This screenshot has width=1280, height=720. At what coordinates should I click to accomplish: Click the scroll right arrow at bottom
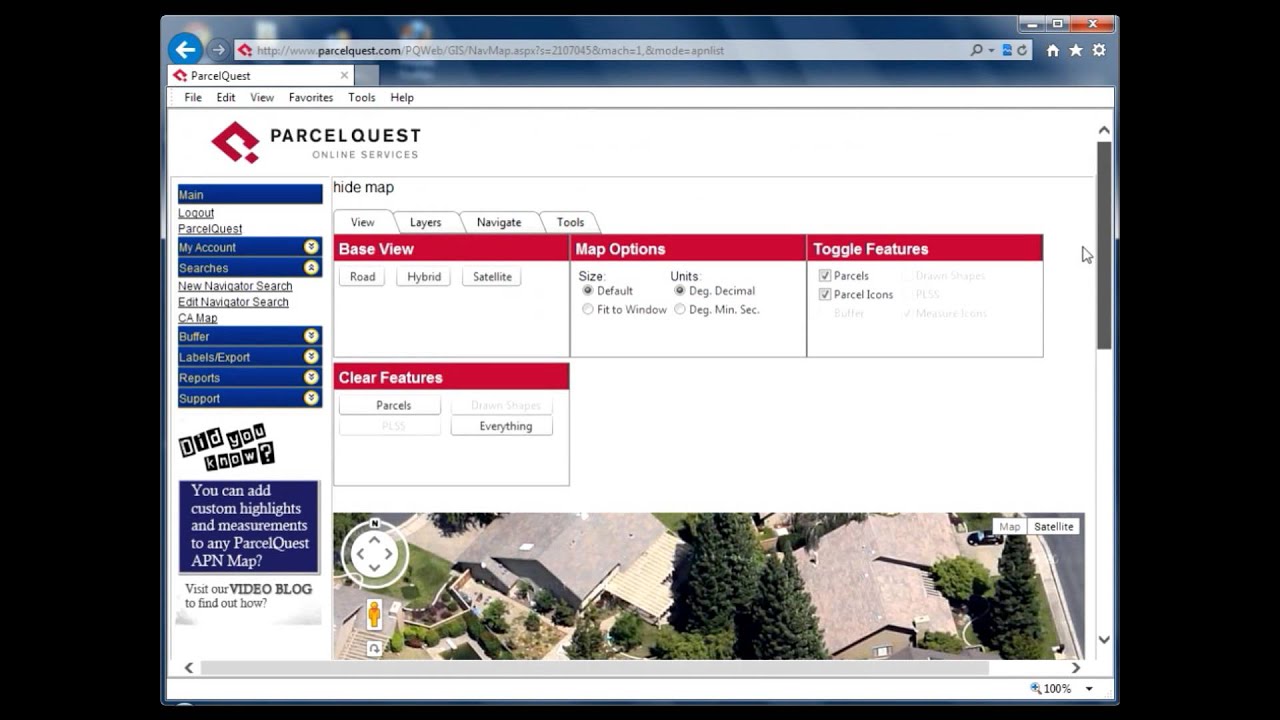(1076, 668)
